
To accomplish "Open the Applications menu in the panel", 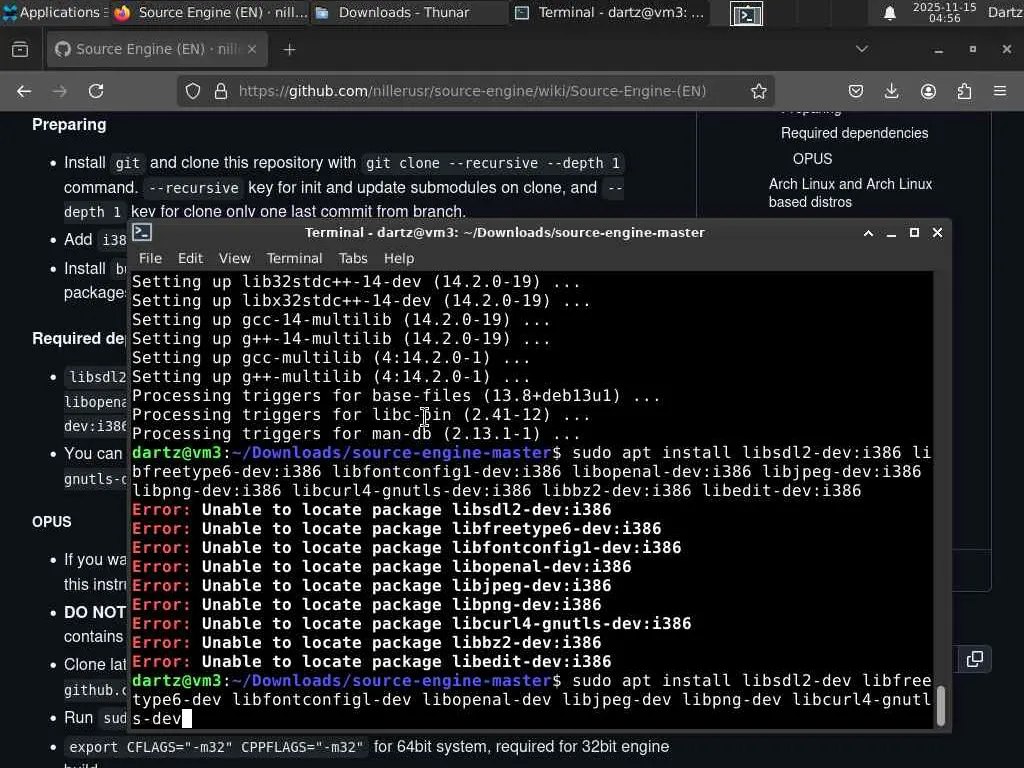I will [52, 12].
